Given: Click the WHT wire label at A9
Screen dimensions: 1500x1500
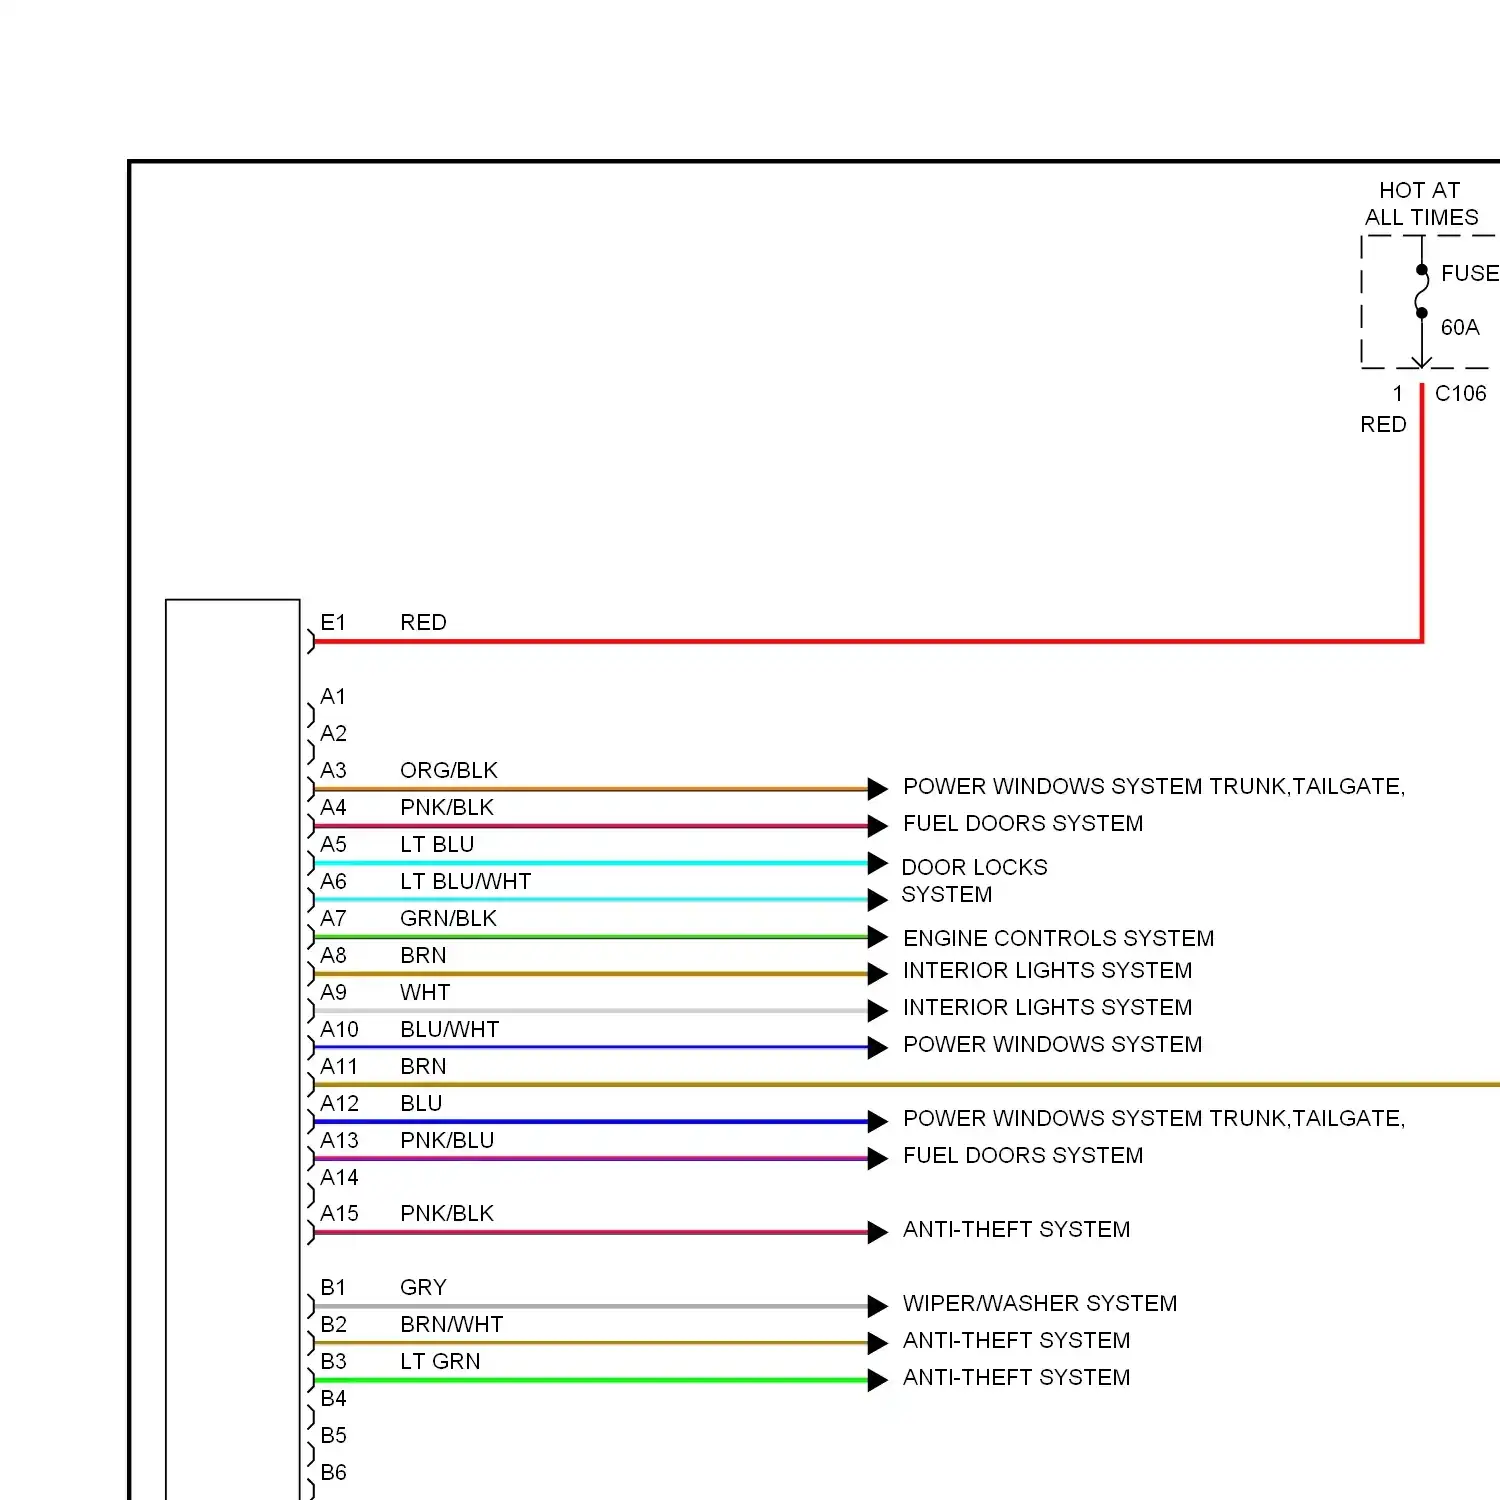Looking at the screenshot, I should [x=425, y=992].
